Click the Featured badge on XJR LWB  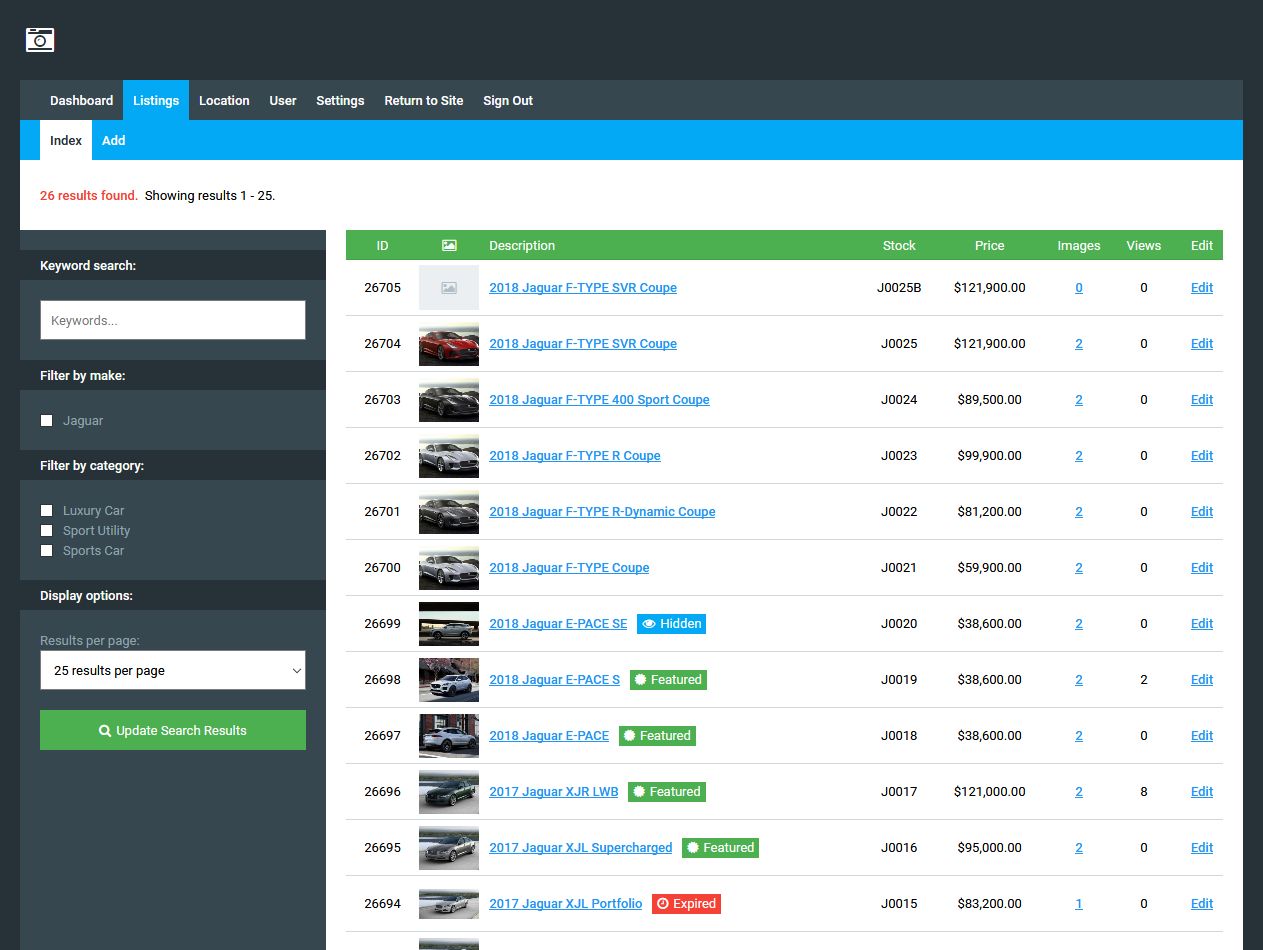(666, 792)
